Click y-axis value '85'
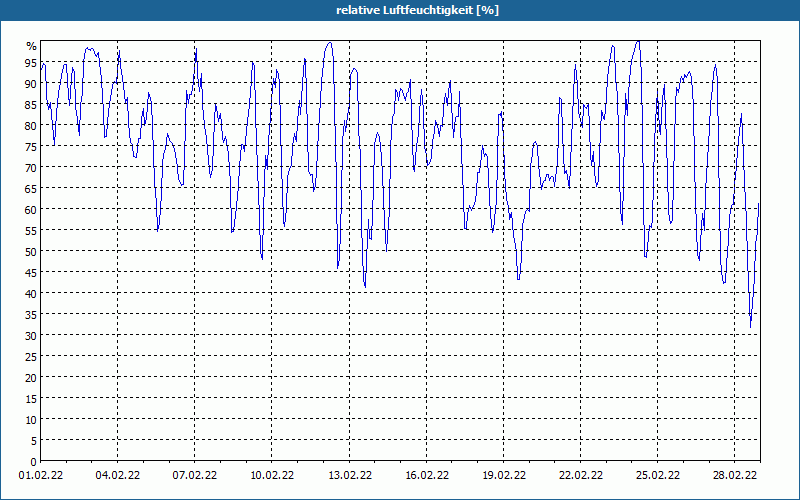The image size is (800, 500). [31, 105]
